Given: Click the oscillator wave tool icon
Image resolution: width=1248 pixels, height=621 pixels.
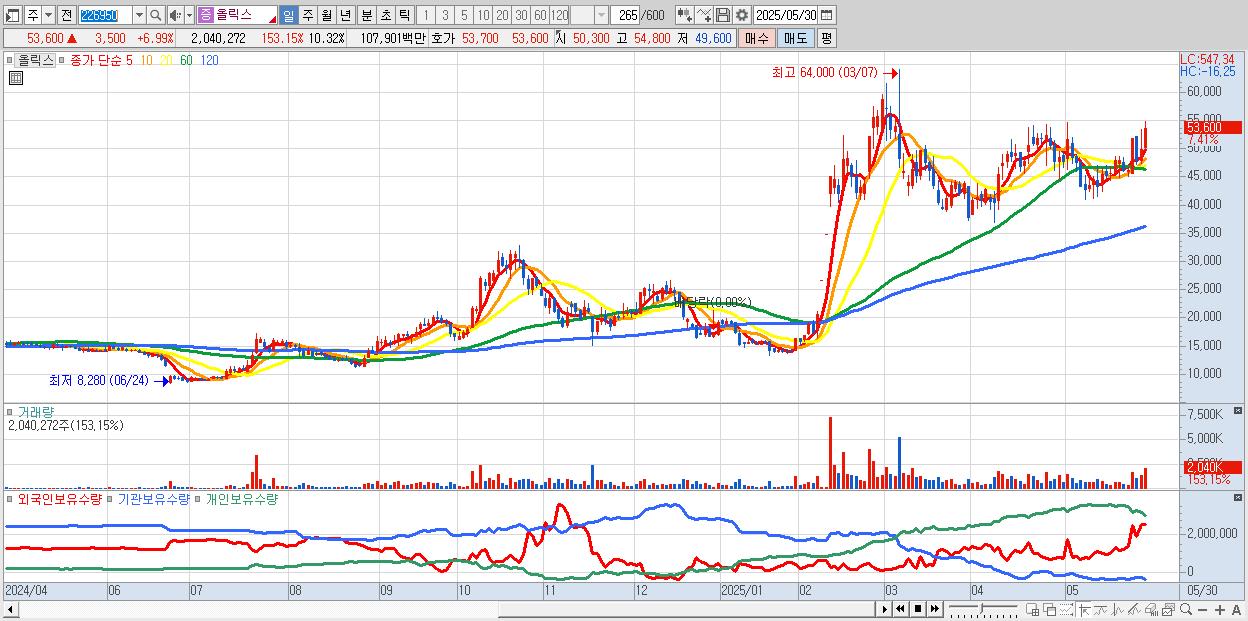Looking at the screenshot, I should [x=1118, y=609].
